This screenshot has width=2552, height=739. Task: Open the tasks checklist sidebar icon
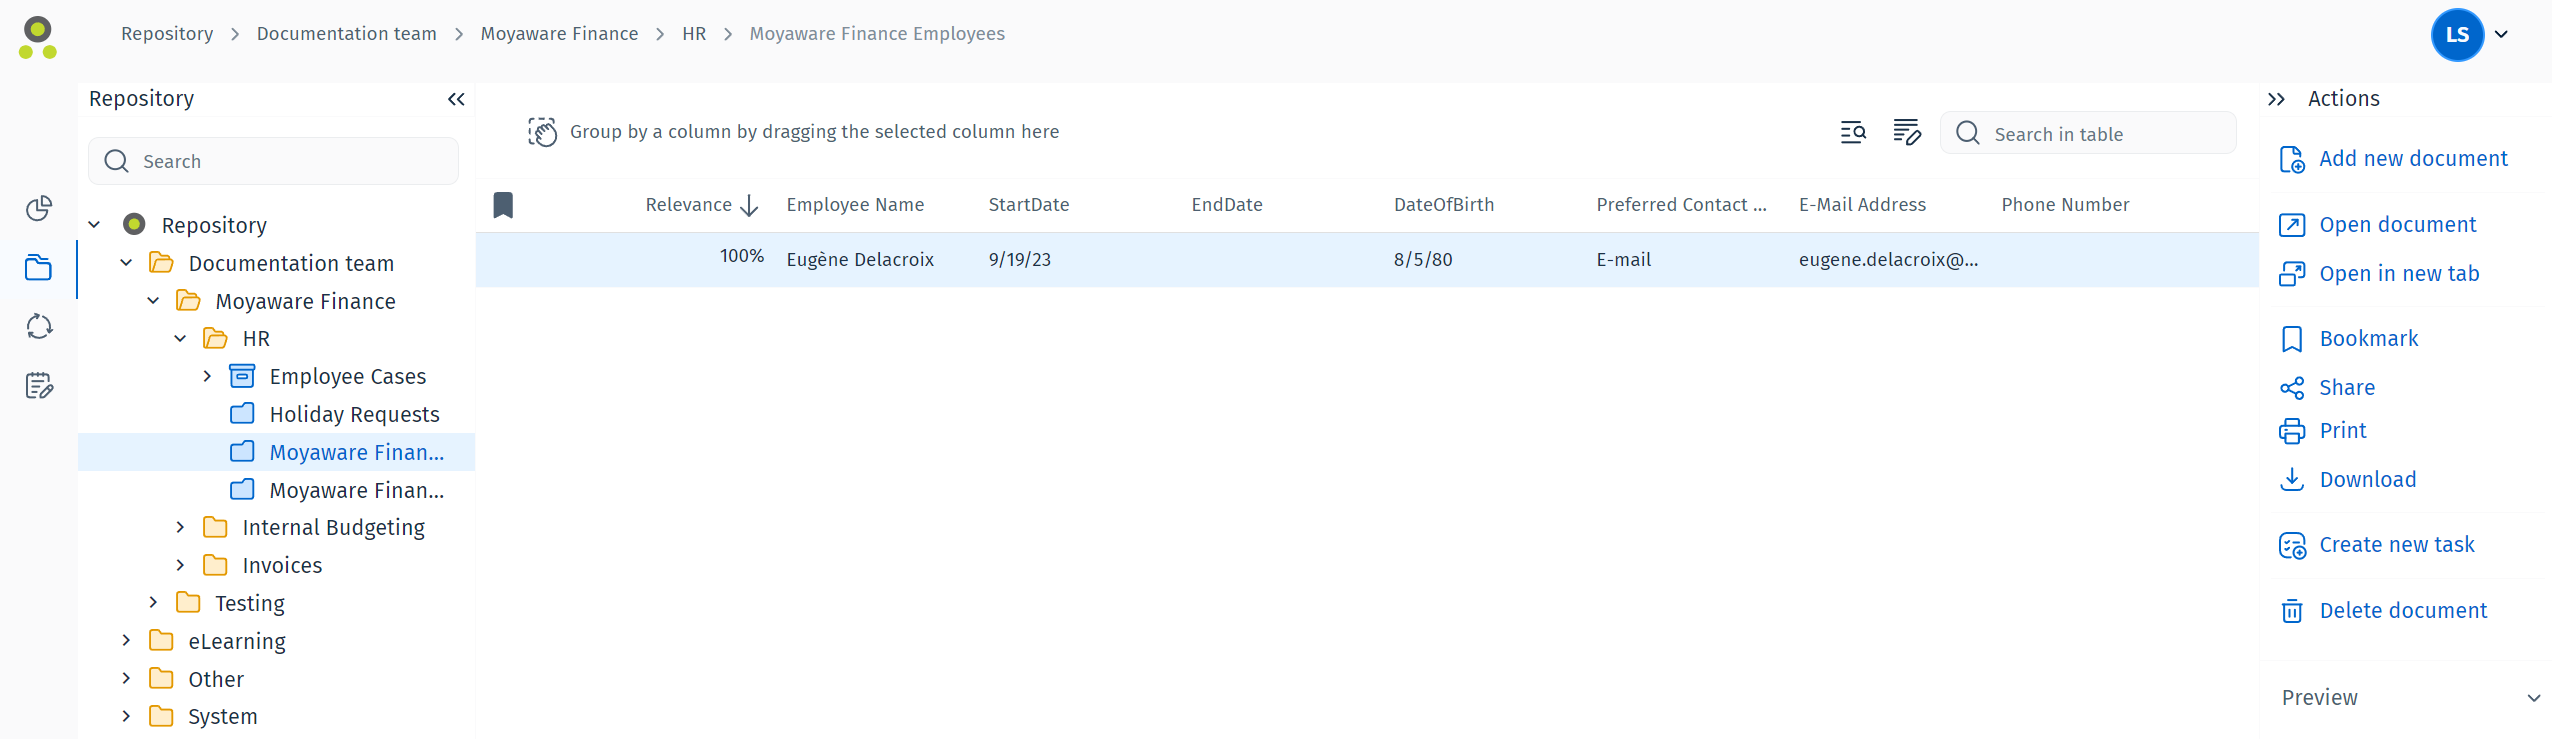(x=39, y=386)
